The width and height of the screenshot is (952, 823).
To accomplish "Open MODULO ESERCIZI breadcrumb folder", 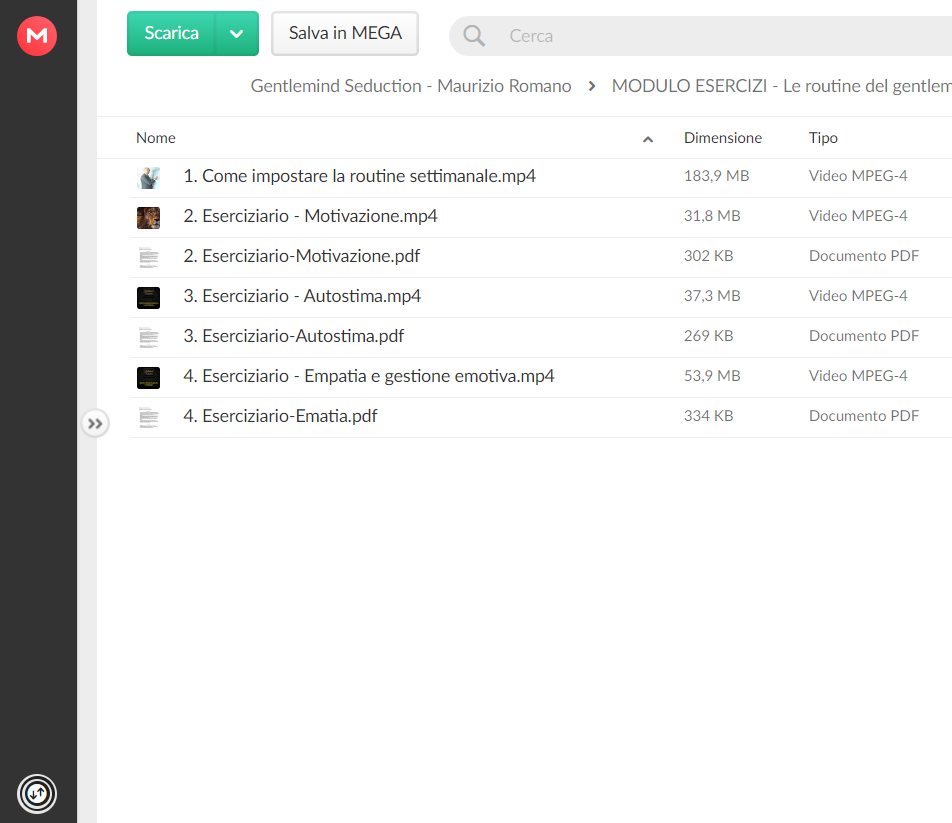I will 781,86.
